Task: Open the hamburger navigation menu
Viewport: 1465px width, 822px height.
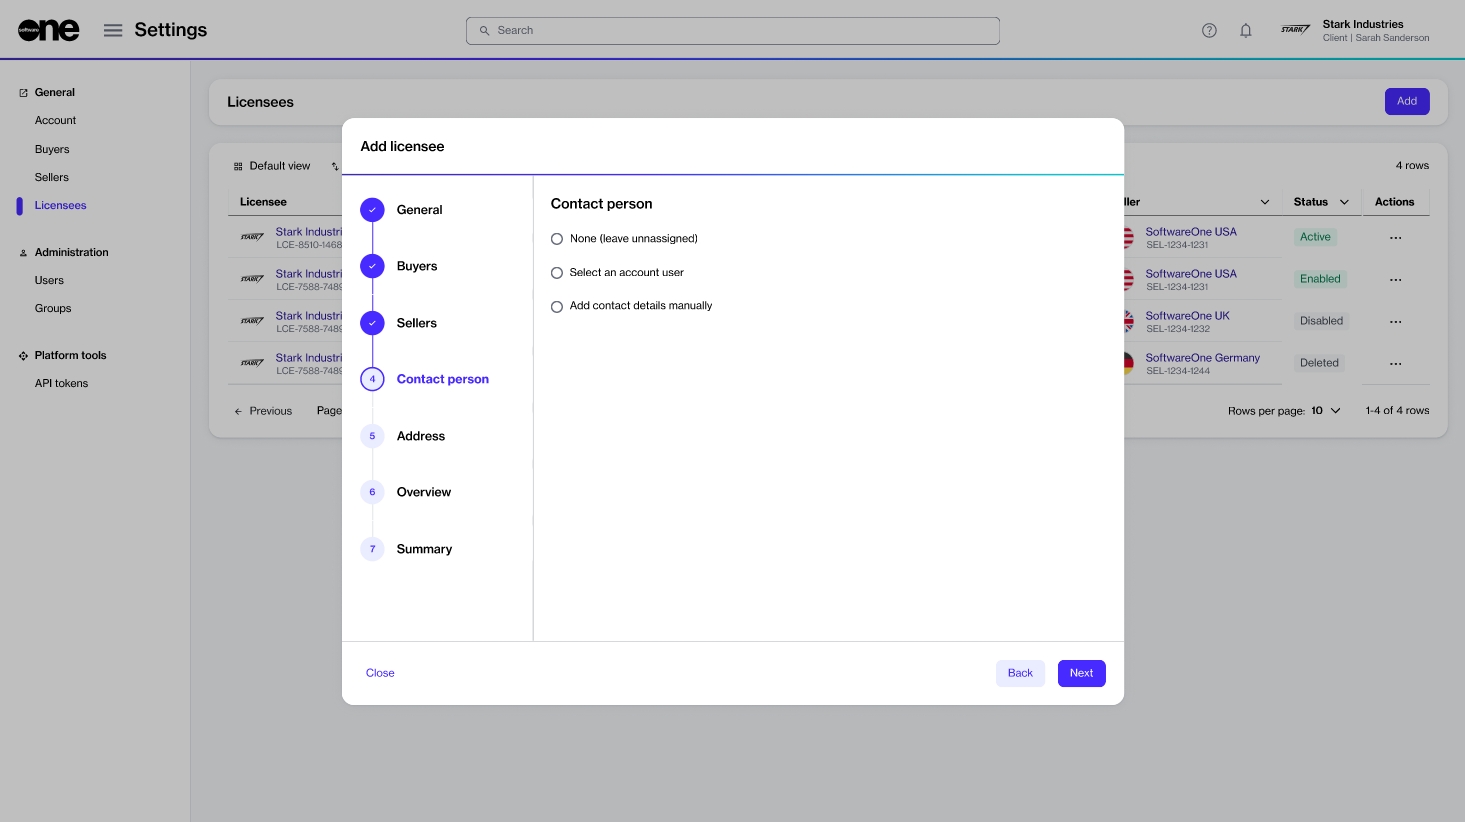Action: 113,30
